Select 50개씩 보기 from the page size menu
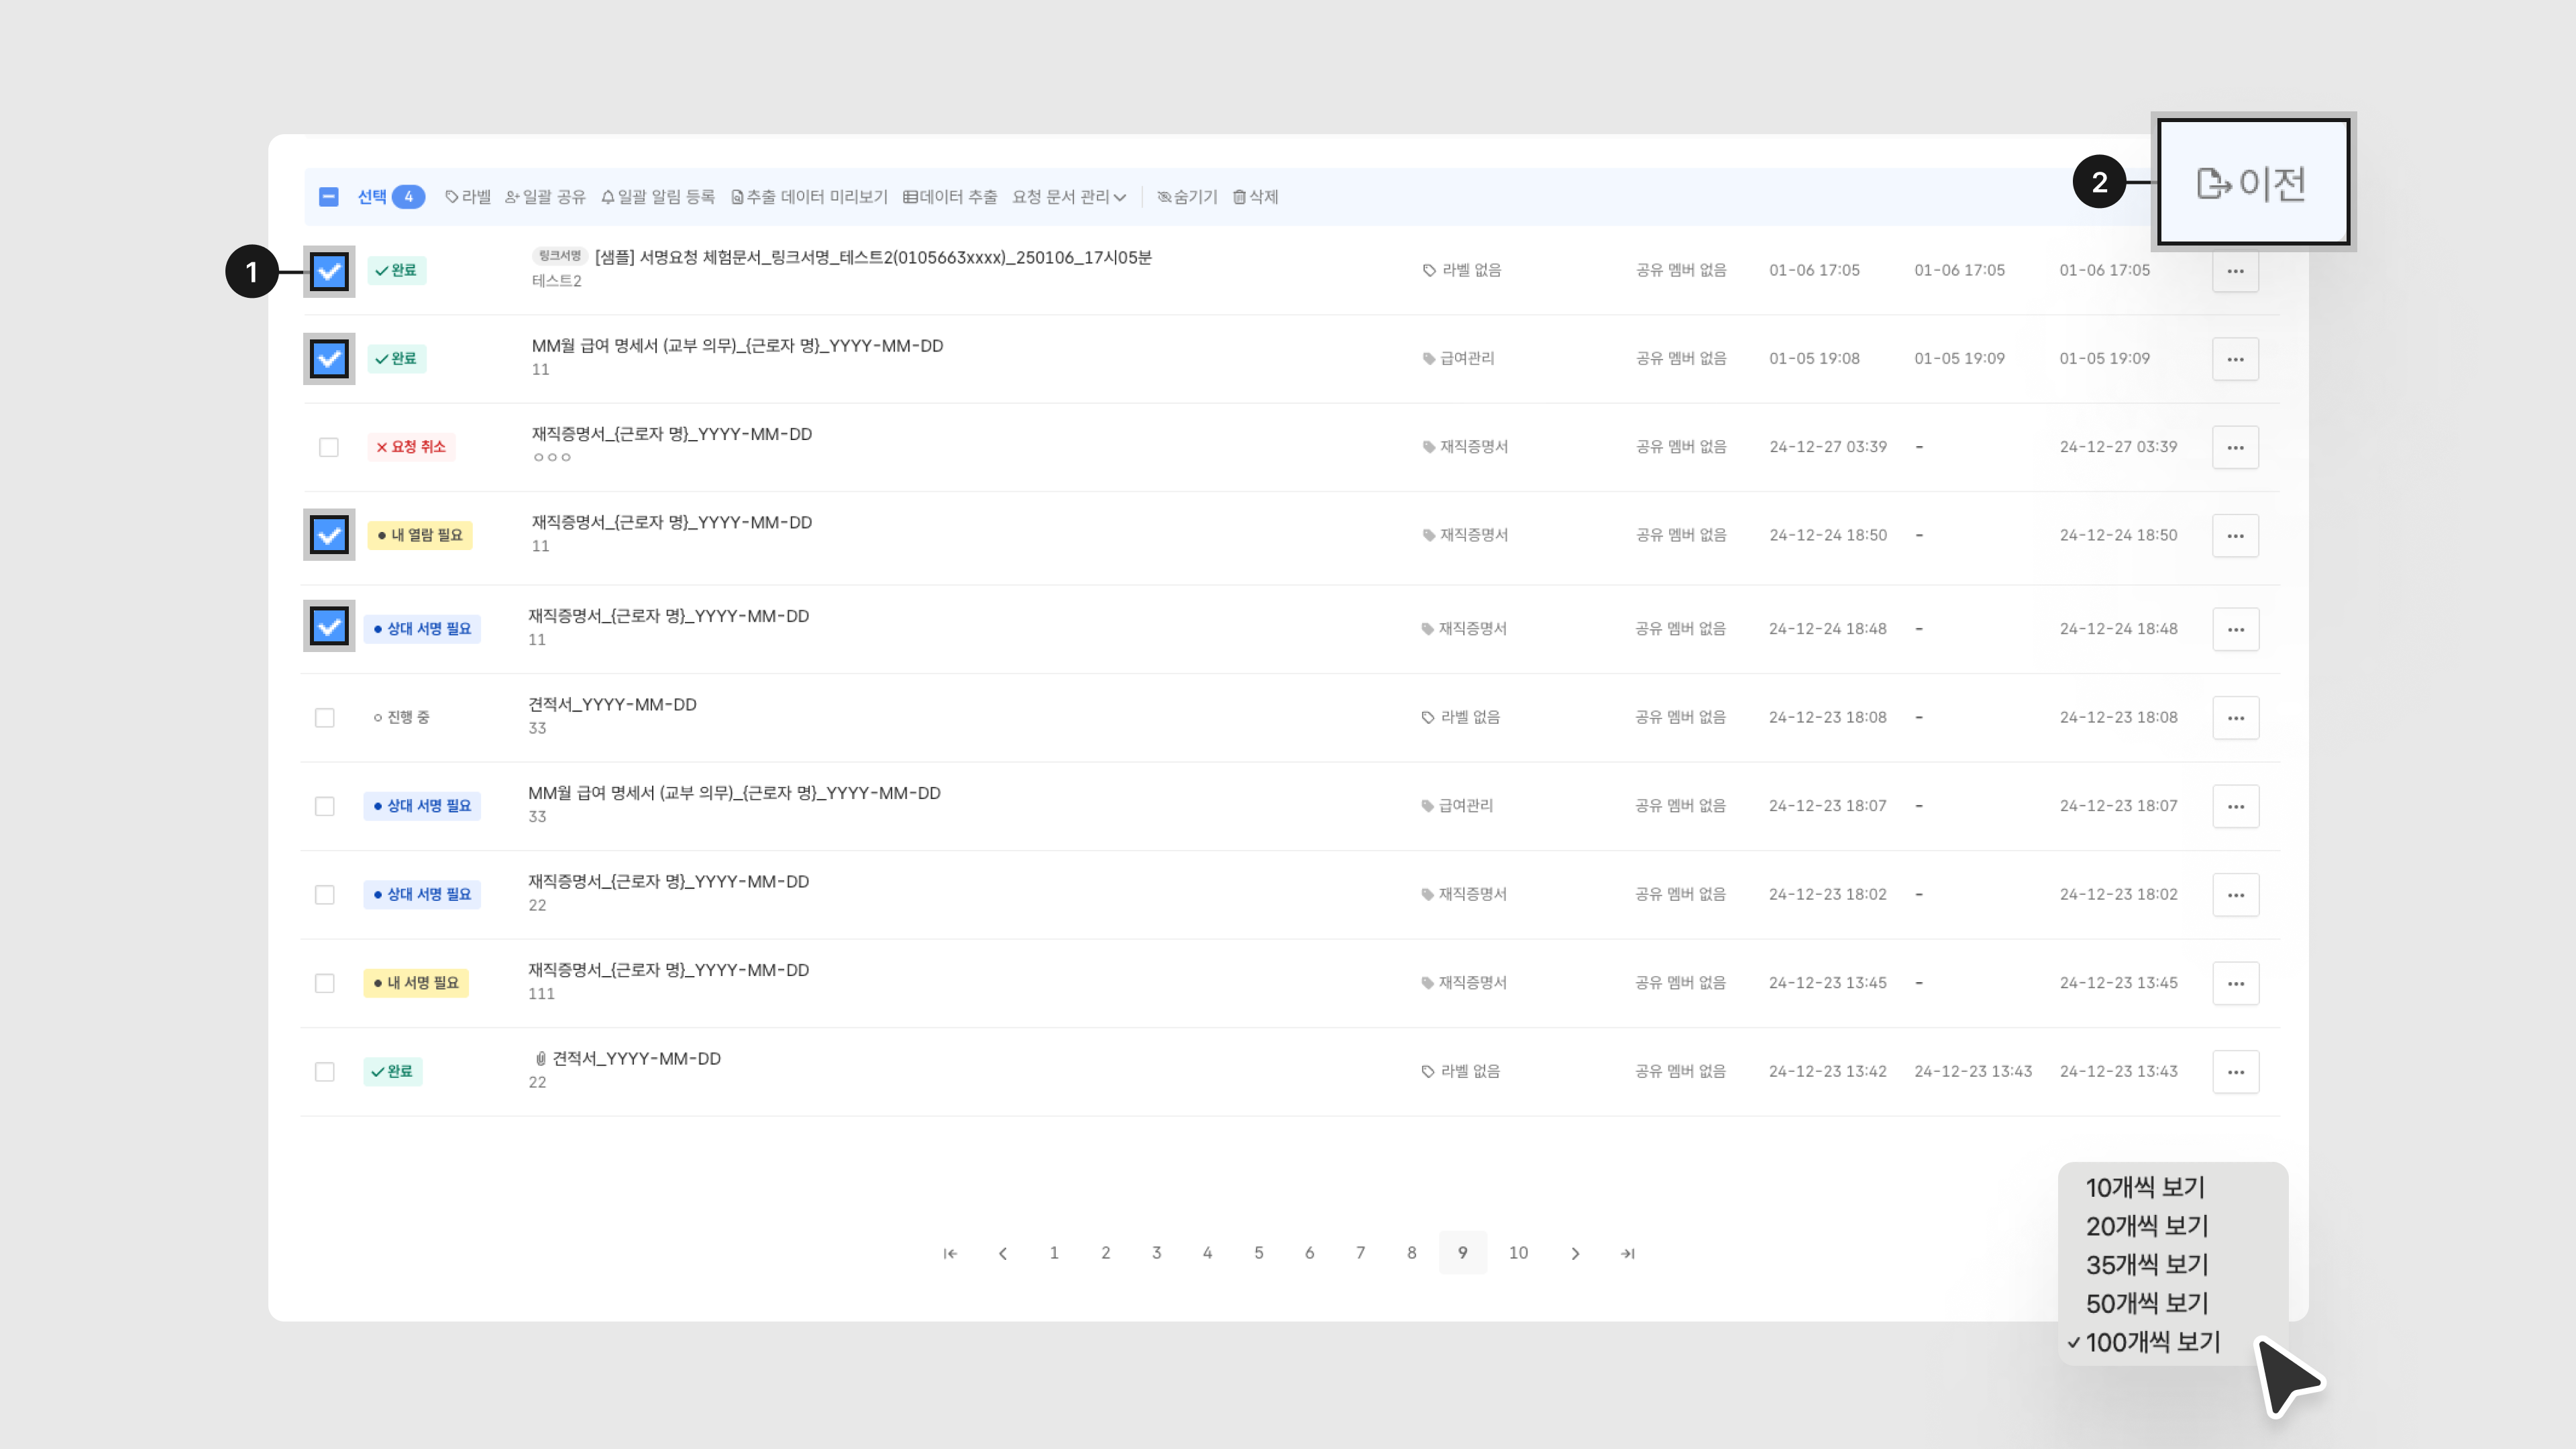This screenshot has height=1449, width=2576. (x=2146, y=1303)
